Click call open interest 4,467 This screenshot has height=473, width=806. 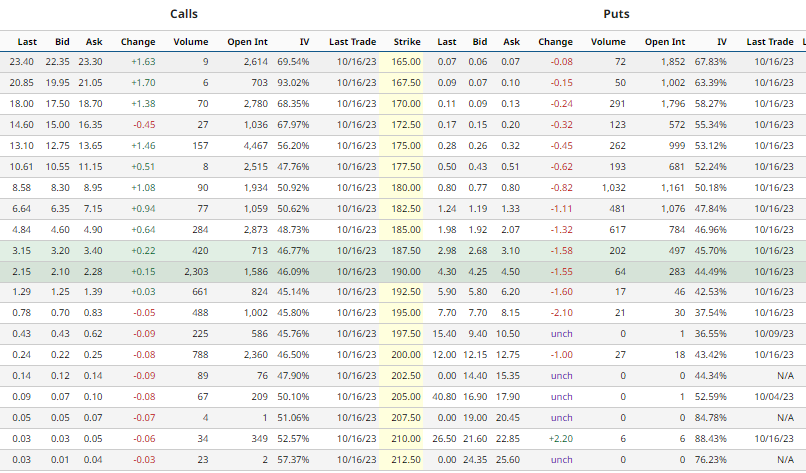click(256, 146)
